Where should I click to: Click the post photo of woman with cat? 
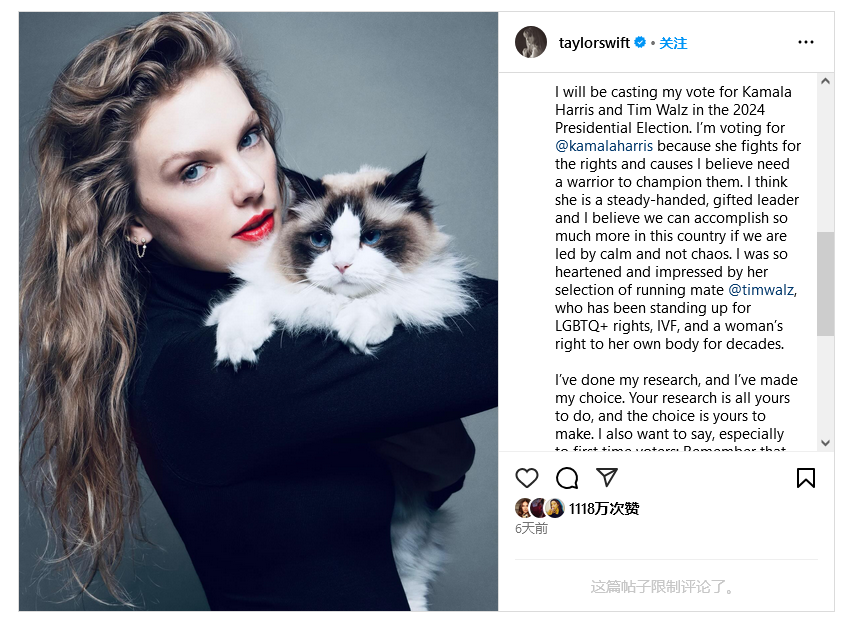tap(258, 311)
